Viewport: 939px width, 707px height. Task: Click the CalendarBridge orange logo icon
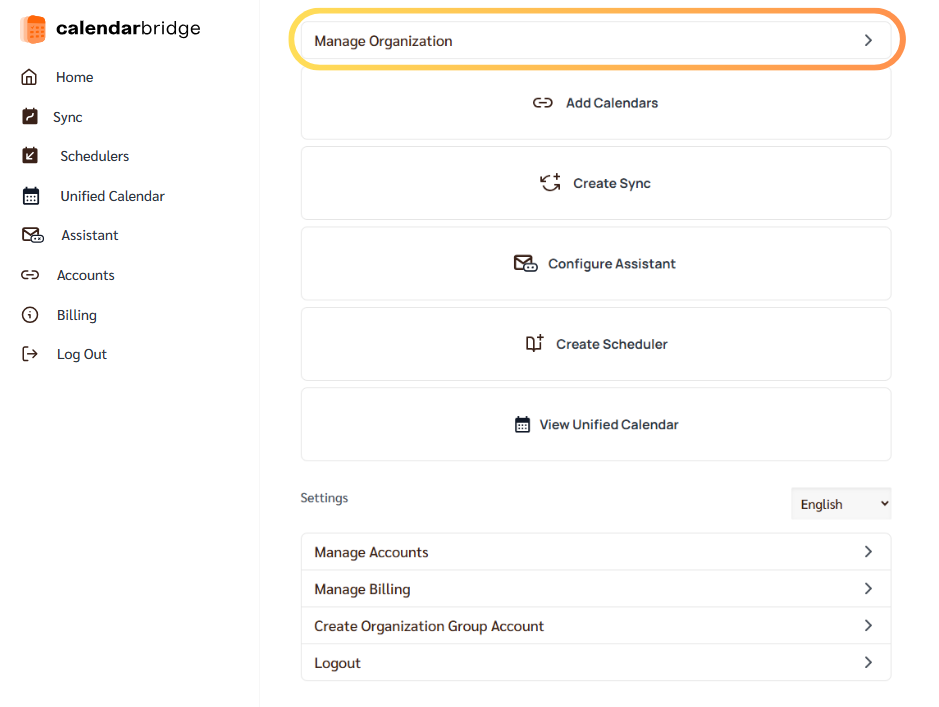coord(33,29)
